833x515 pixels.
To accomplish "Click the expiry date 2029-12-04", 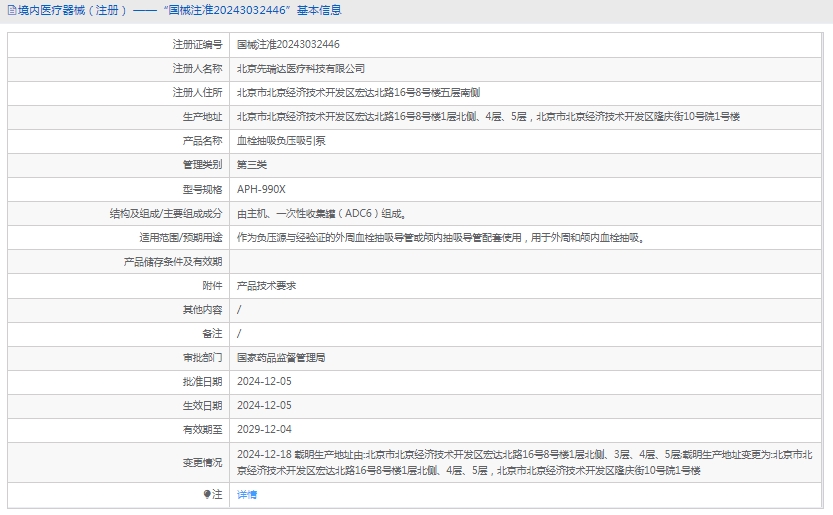I will pyautogui.click(x=264, y=429).
